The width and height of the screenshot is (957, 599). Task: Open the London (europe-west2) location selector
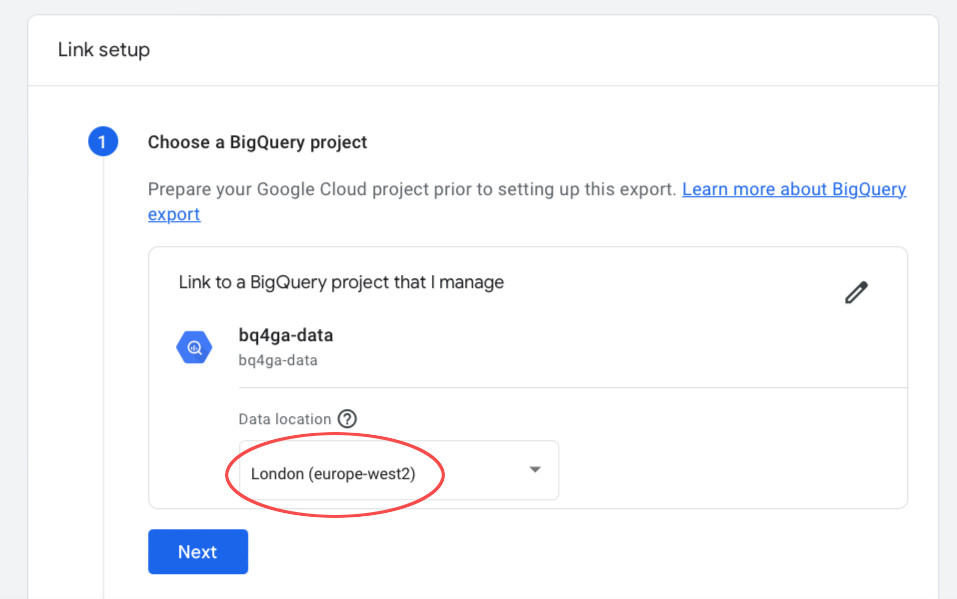click(x=399, y=470)
